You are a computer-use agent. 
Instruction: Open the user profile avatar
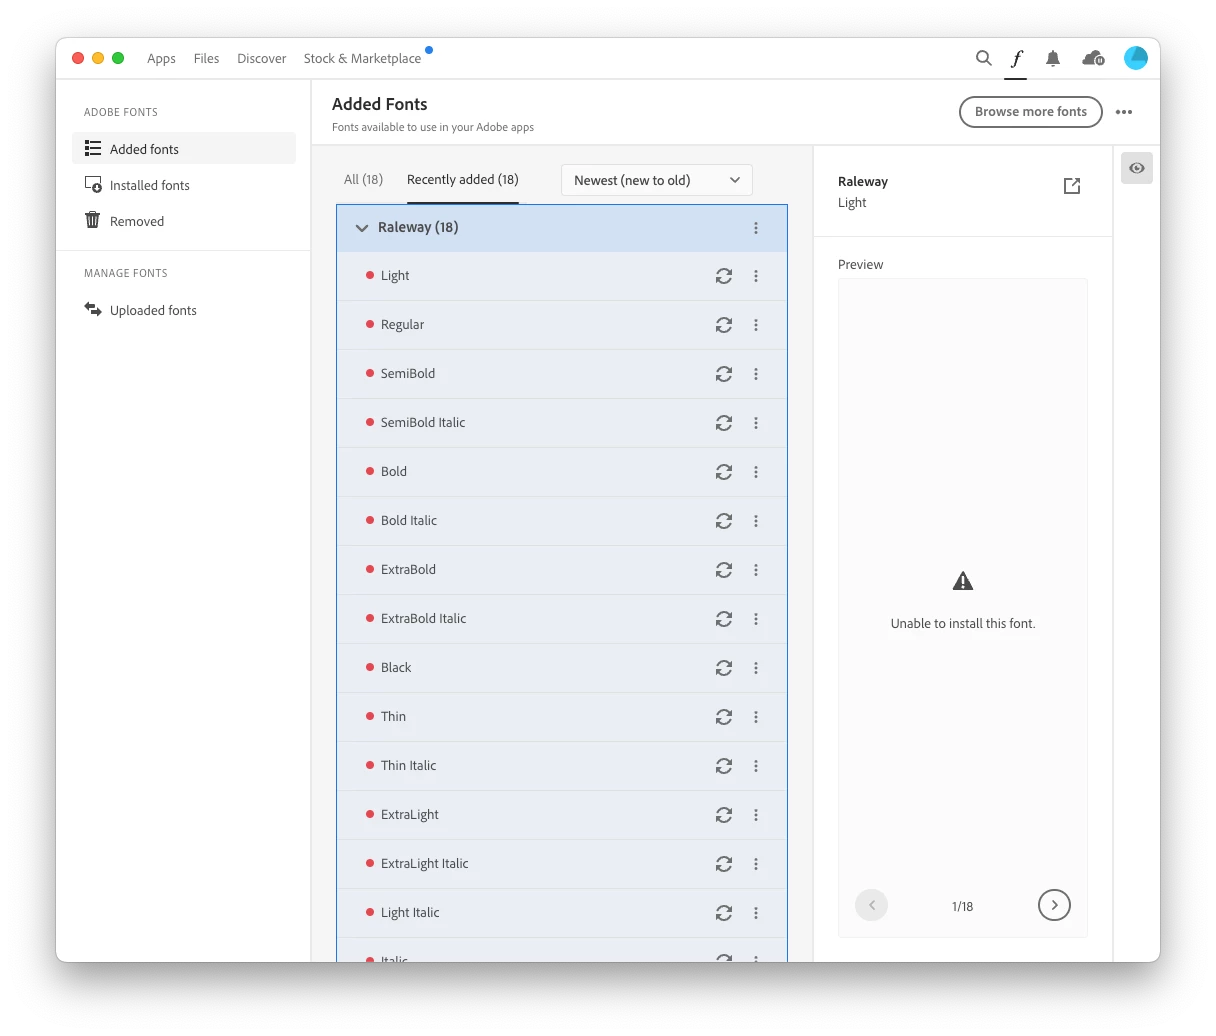(1136, 58)
